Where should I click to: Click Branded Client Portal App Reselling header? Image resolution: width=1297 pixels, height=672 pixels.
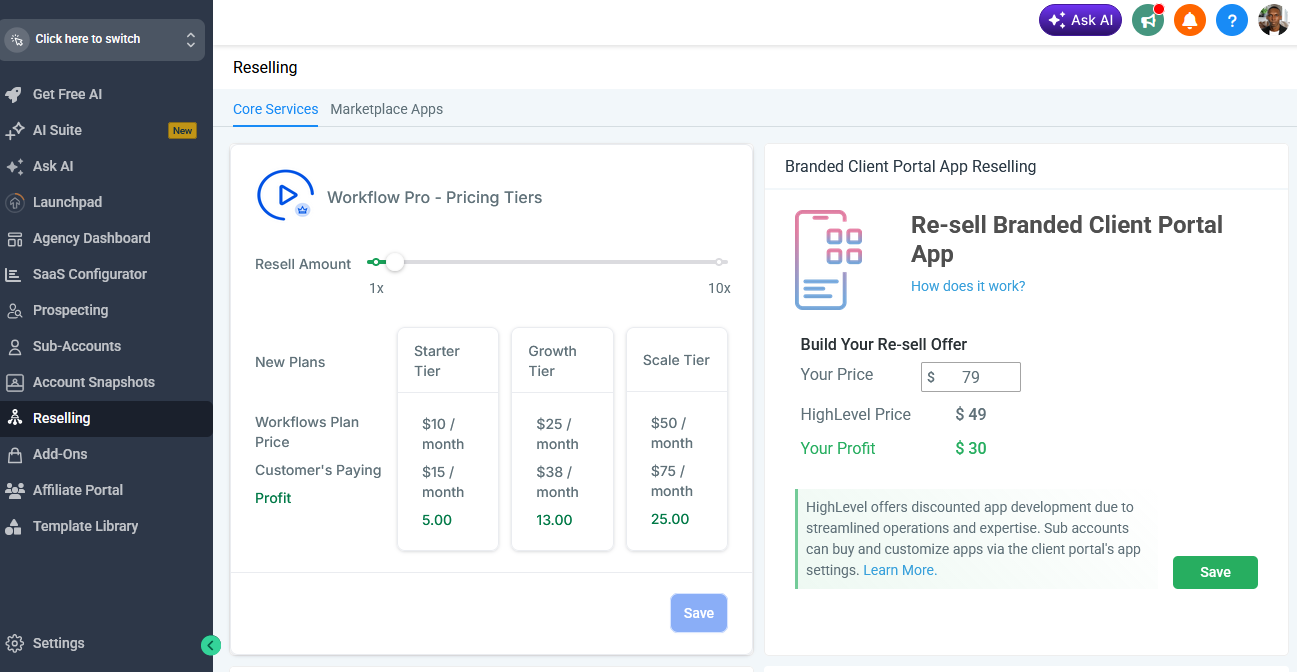(x=910, y=166)
